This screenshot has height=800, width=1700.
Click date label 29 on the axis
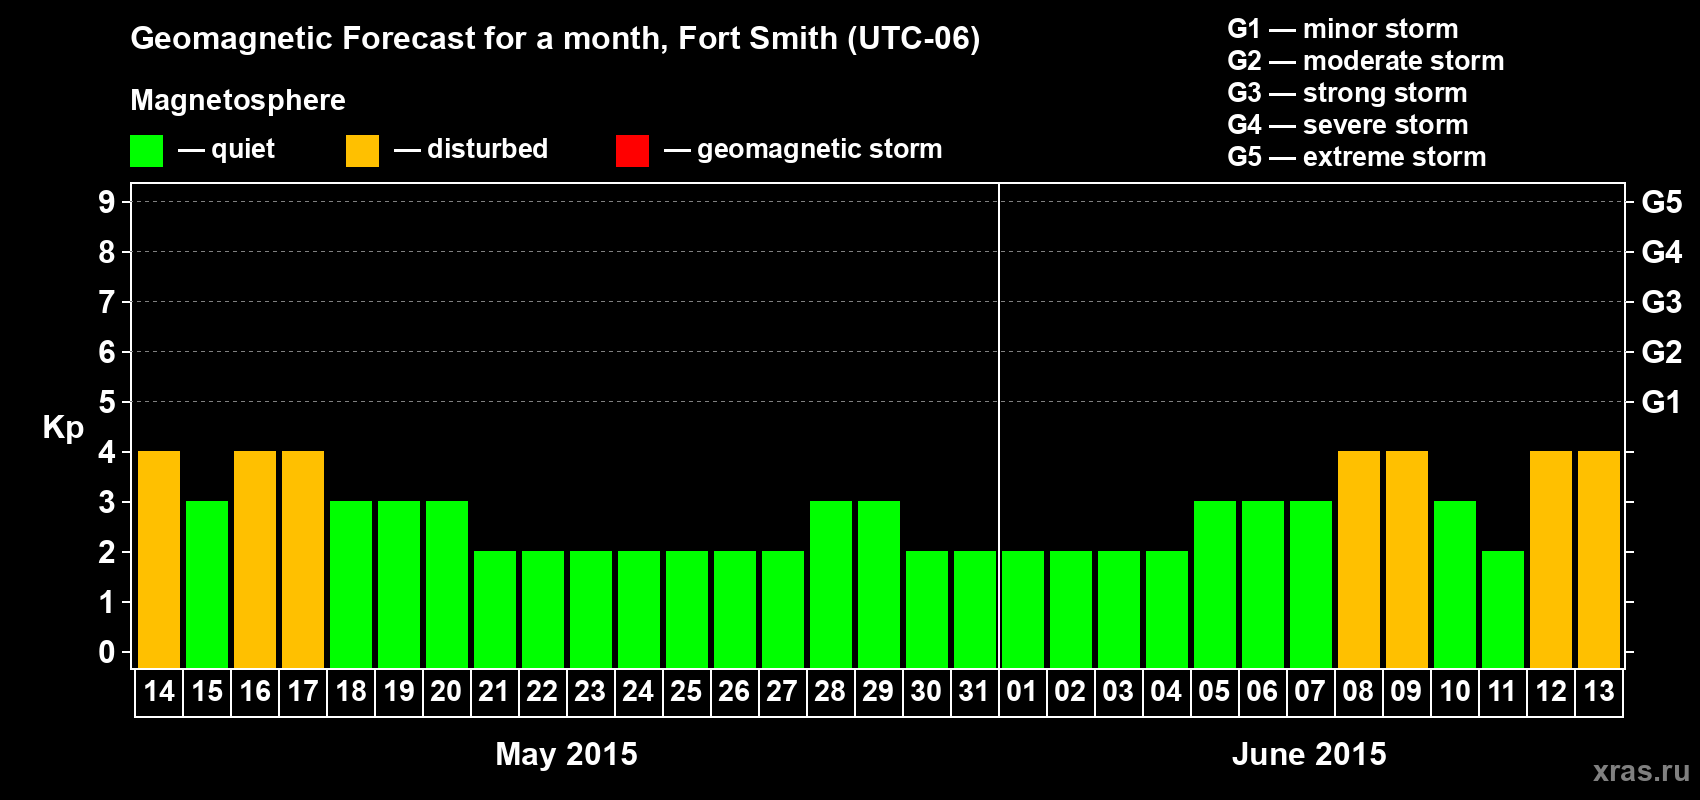tap(879, 691)
